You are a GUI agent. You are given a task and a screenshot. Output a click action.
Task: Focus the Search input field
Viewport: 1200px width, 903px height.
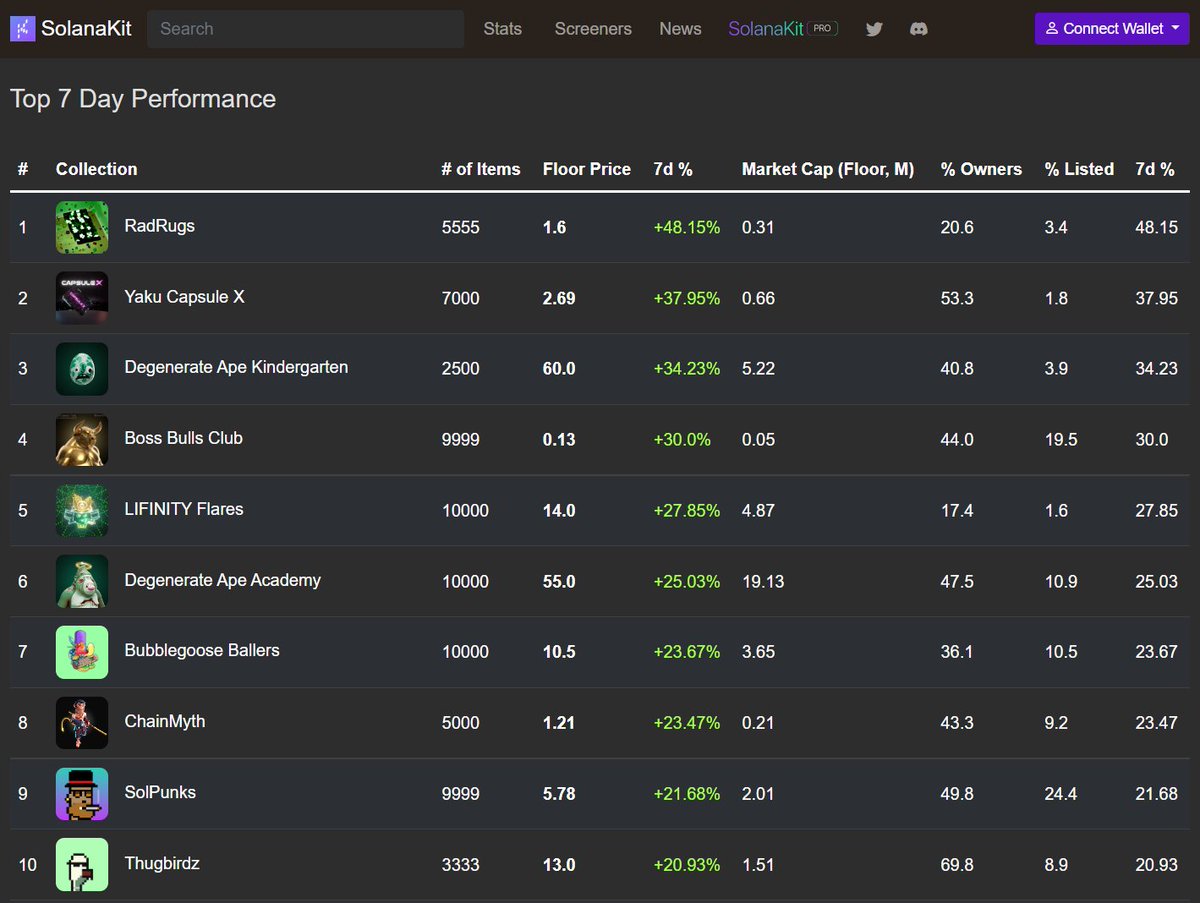[x=305, y=29]
